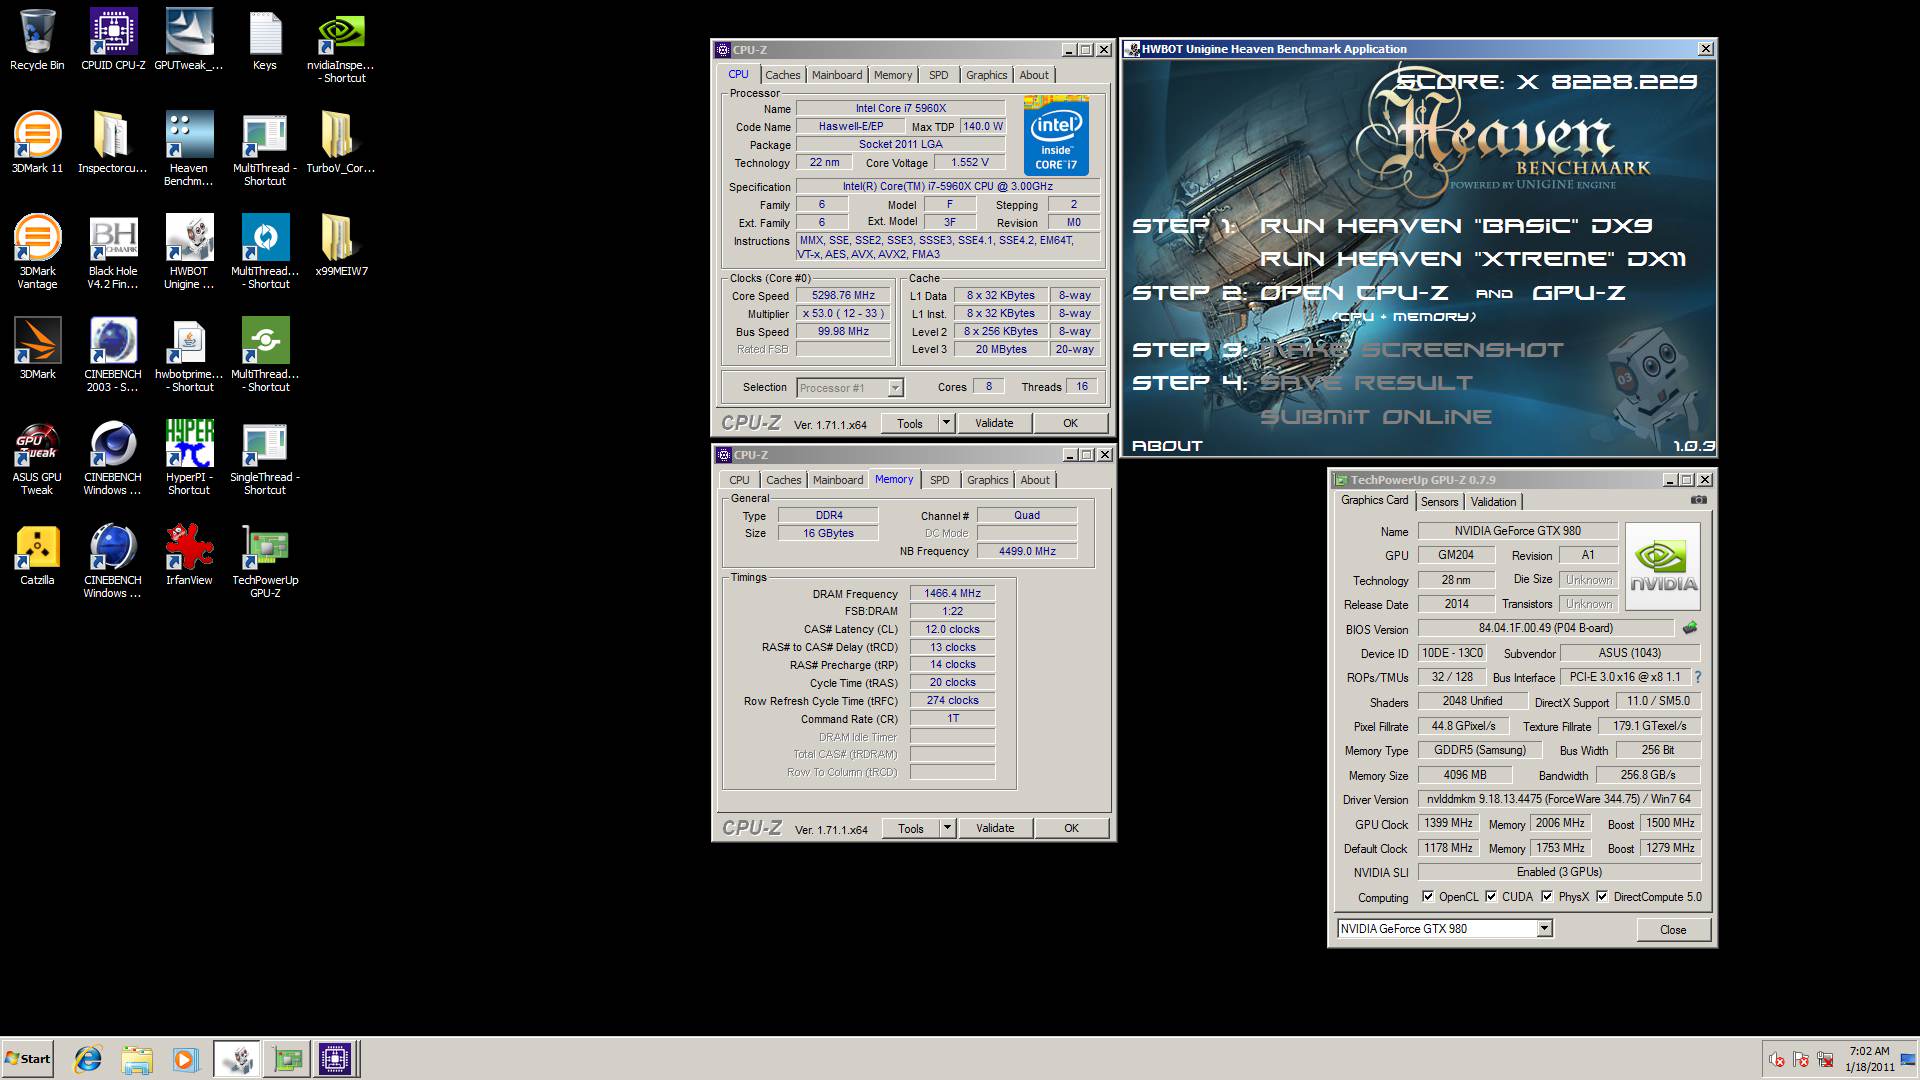This screenshot has width=1920, height=1080.
Task: Click RUN HEAVEN BASIC DX9 step
Action: 1456,226
